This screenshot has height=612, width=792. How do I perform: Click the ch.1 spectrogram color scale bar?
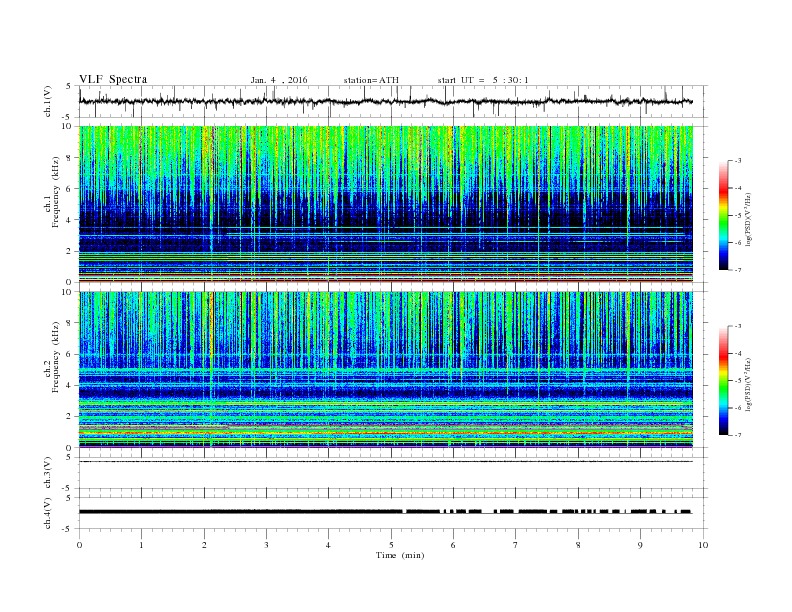[x=723, y=216]
